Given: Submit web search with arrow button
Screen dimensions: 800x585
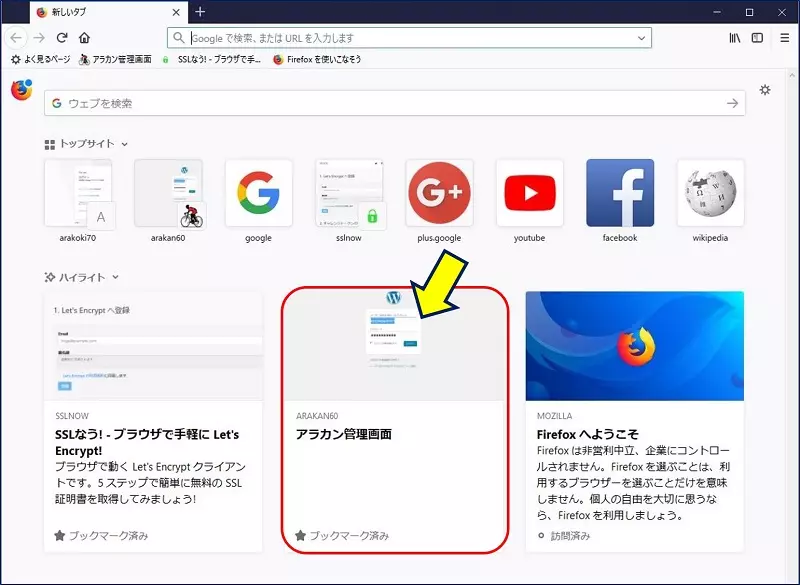Looking at the screenshot, I should pos(733,104).
